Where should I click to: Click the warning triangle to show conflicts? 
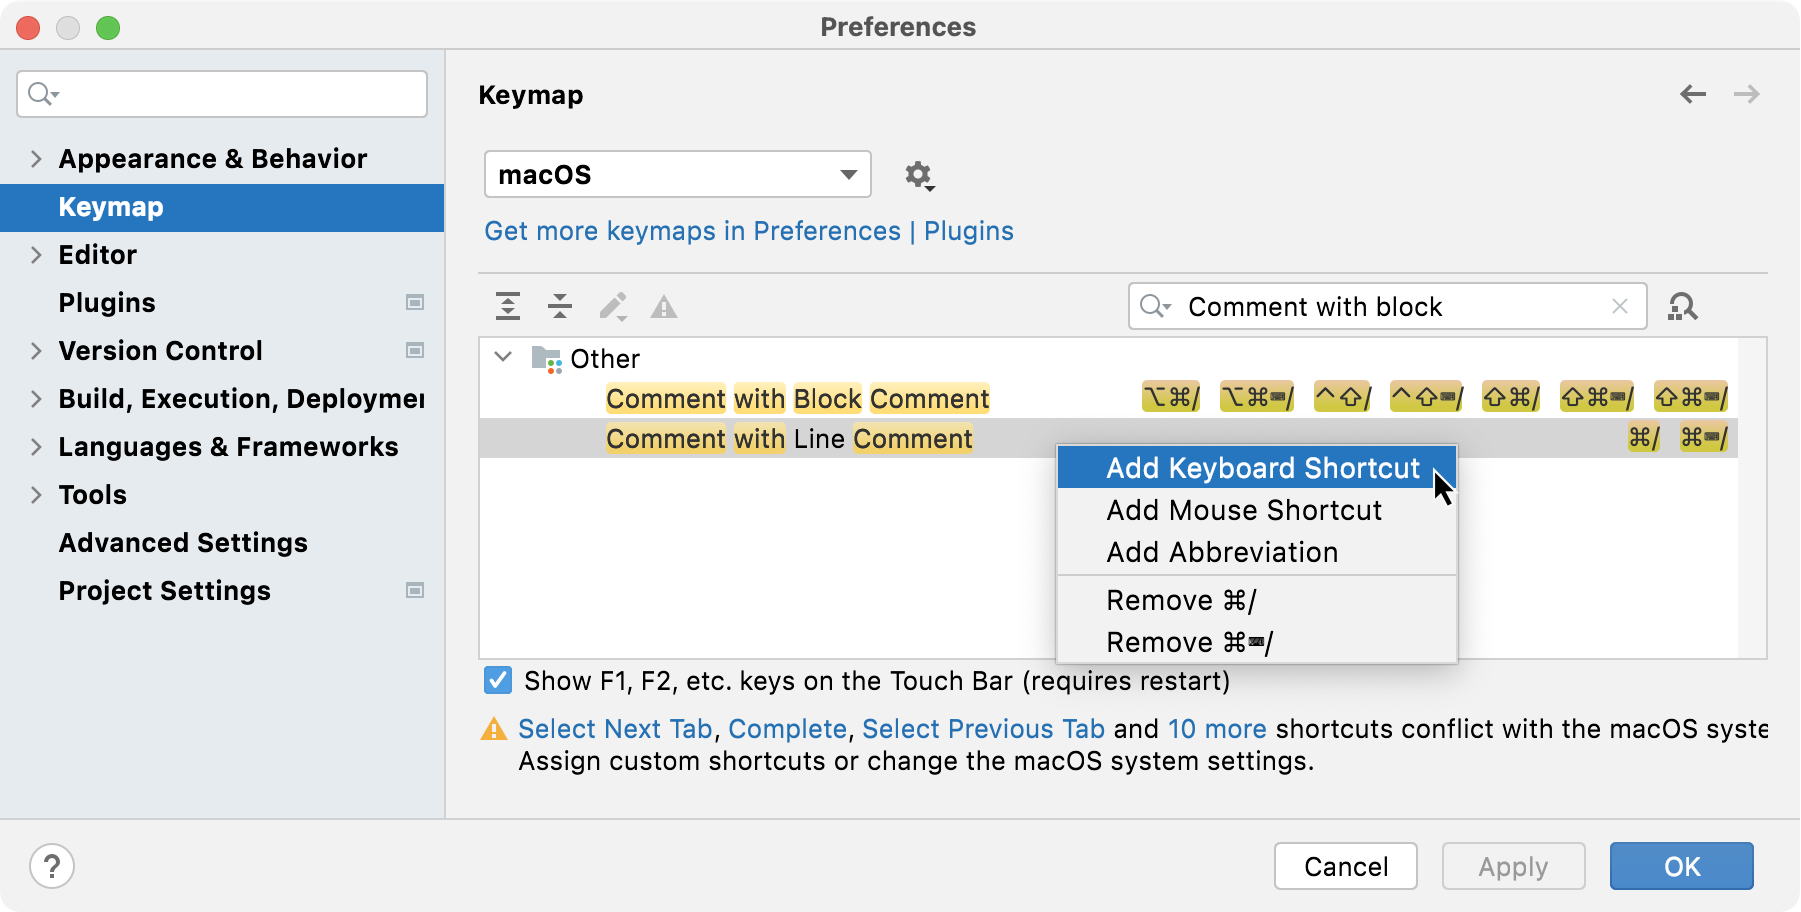pyautogui.click(x=664, y=307)
